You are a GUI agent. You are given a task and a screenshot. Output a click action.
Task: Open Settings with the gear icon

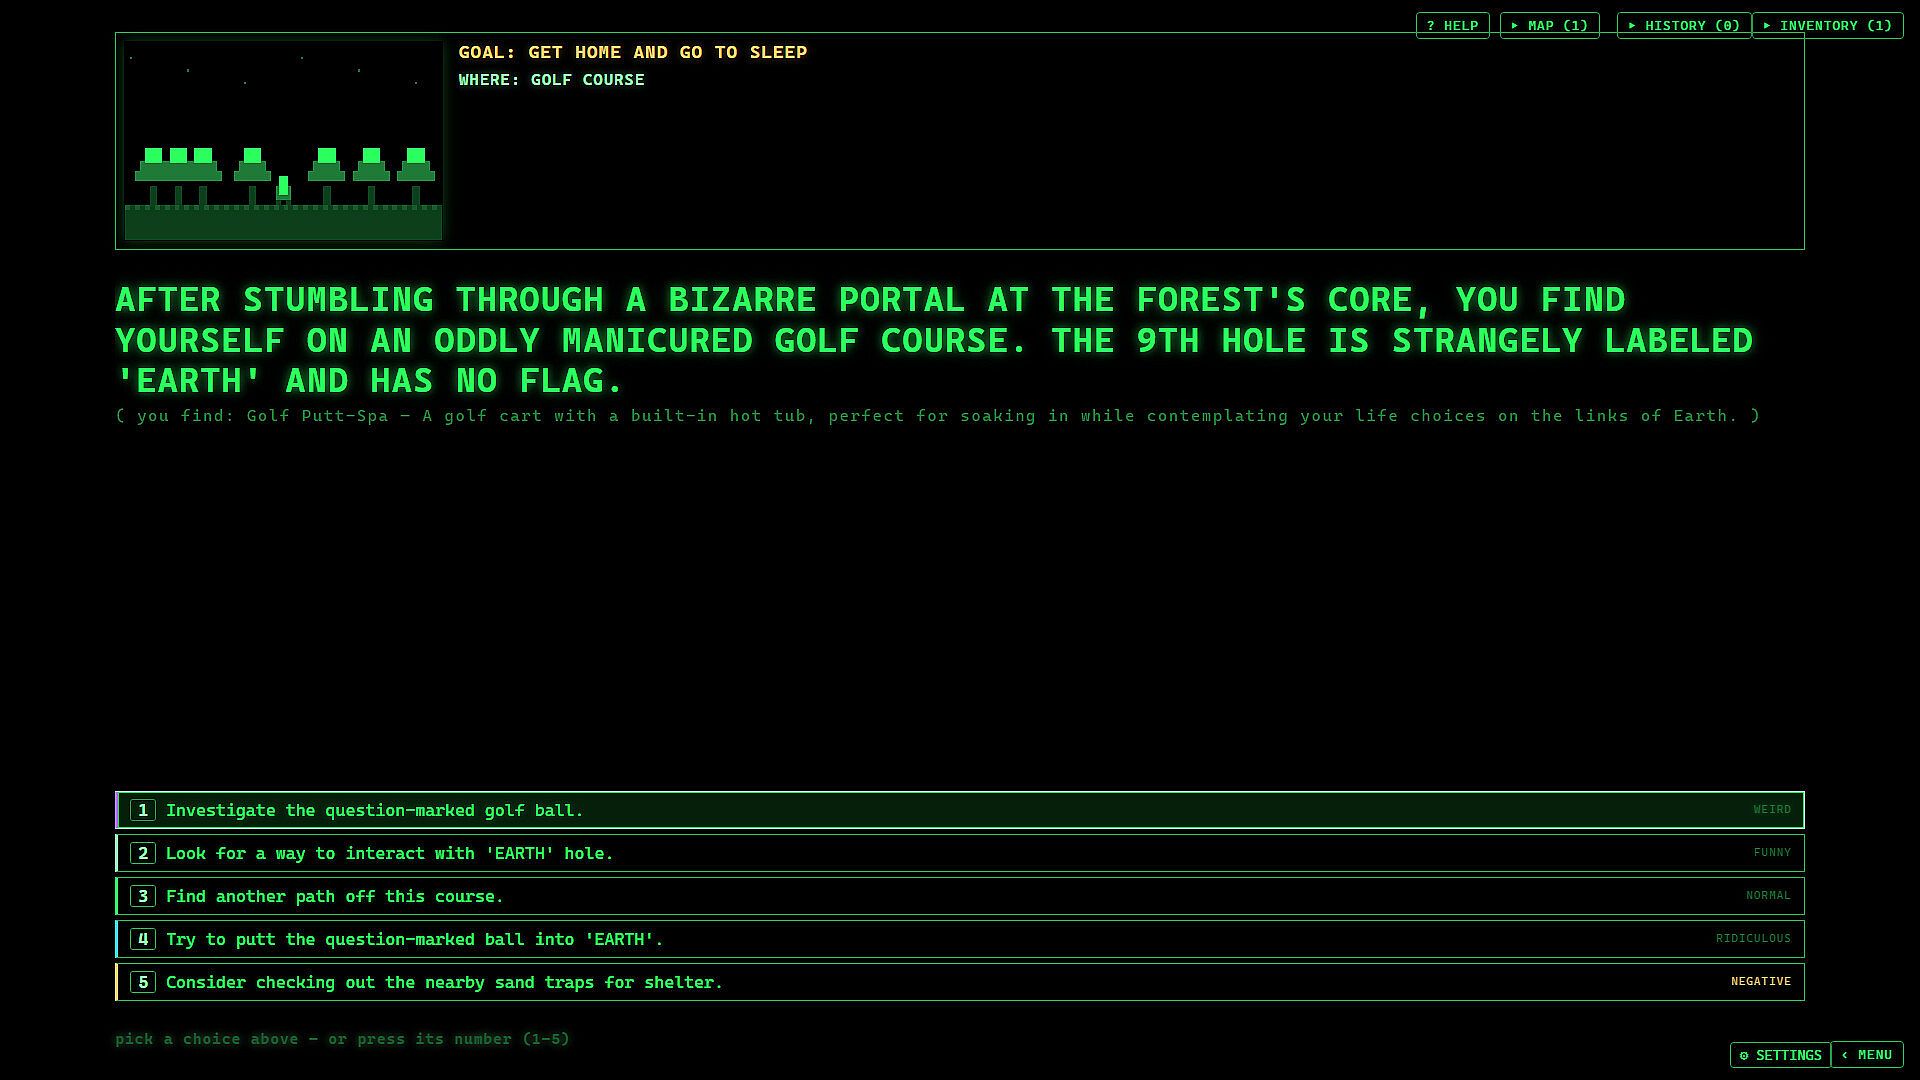[1780, 1055]
